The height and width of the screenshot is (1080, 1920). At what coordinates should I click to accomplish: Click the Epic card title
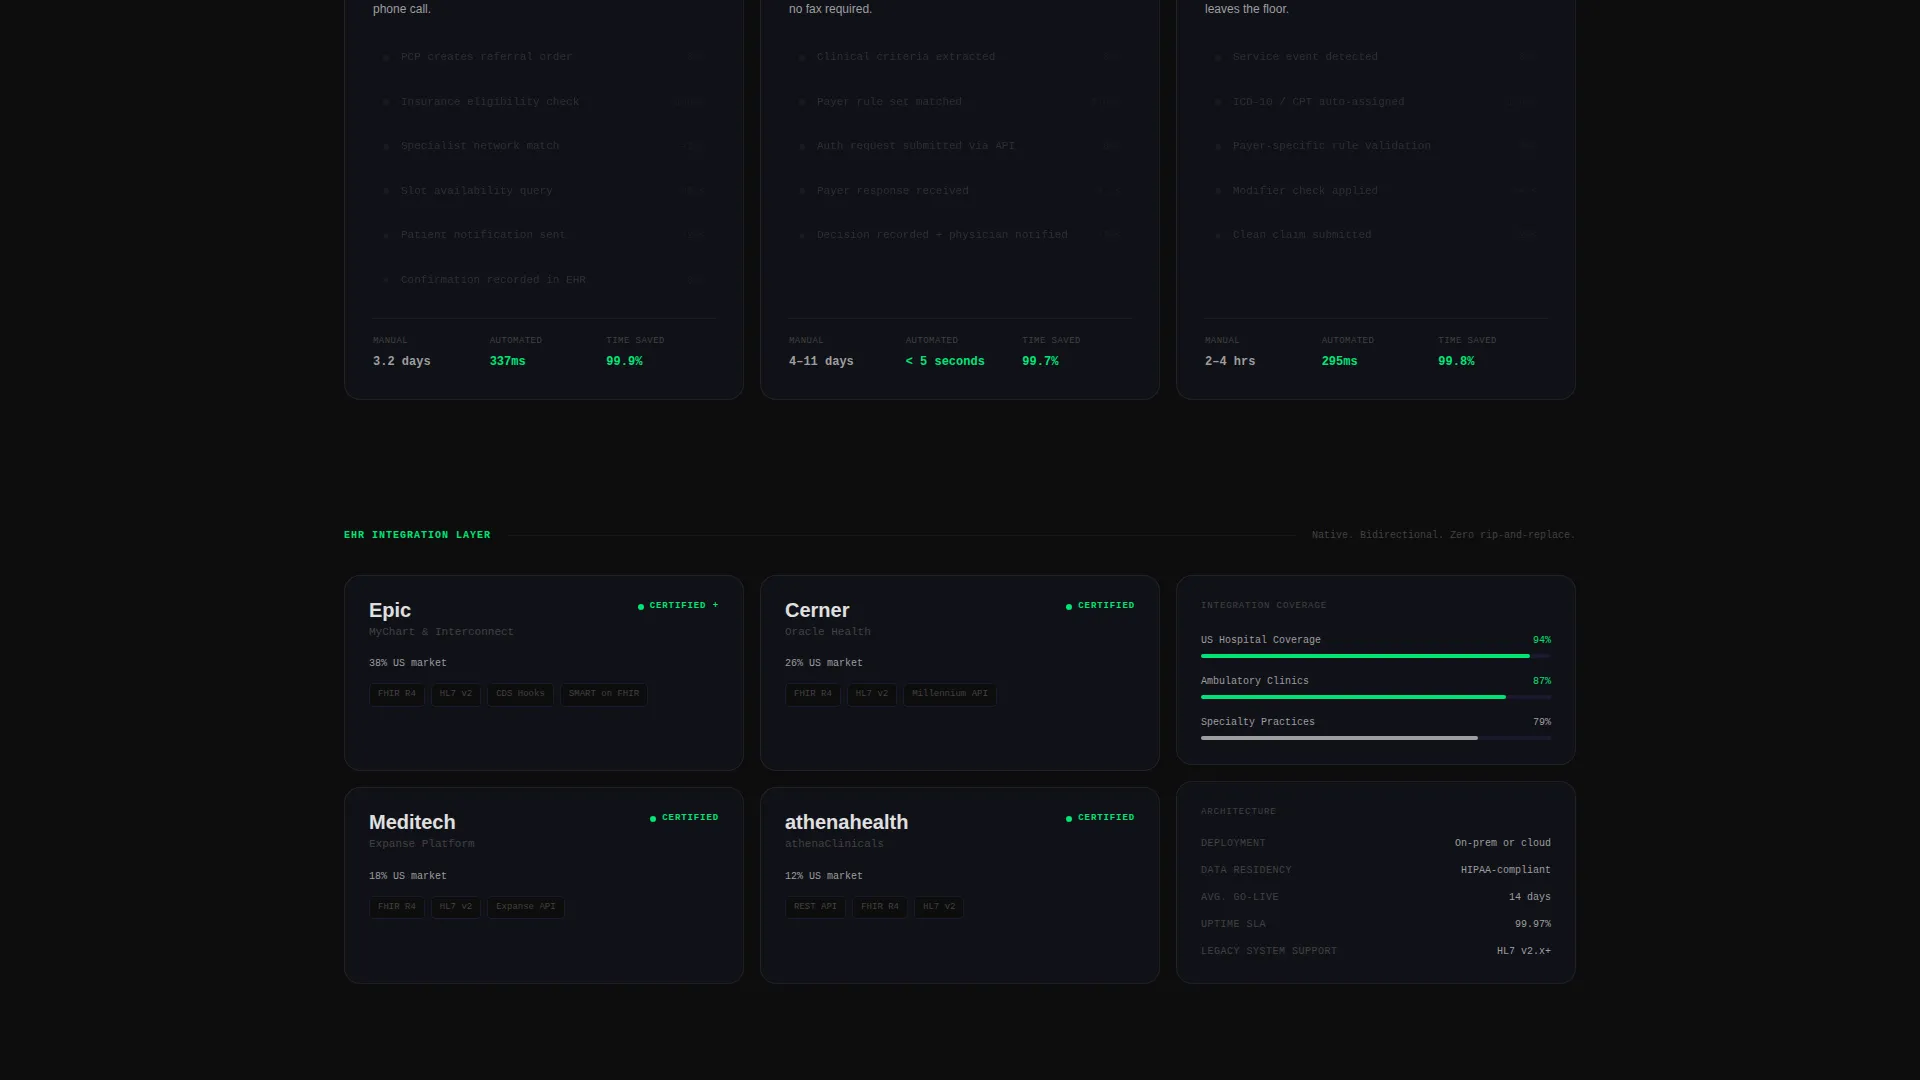pyautogui.click(x=390, y=610)
